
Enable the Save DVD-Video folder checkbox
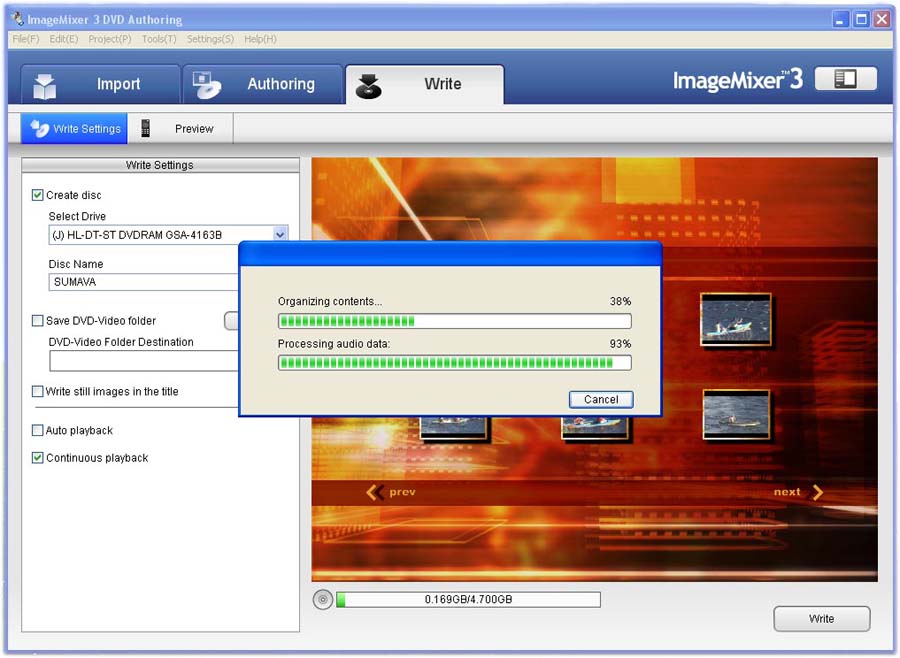click(x=38, y=321)
